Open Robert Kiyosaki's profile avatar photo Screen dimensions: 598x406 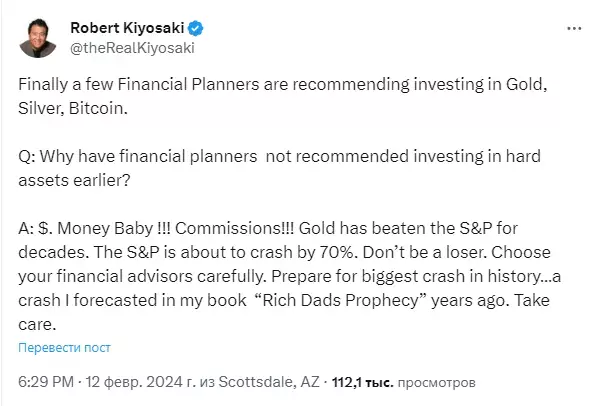click(x=38, y=38)
